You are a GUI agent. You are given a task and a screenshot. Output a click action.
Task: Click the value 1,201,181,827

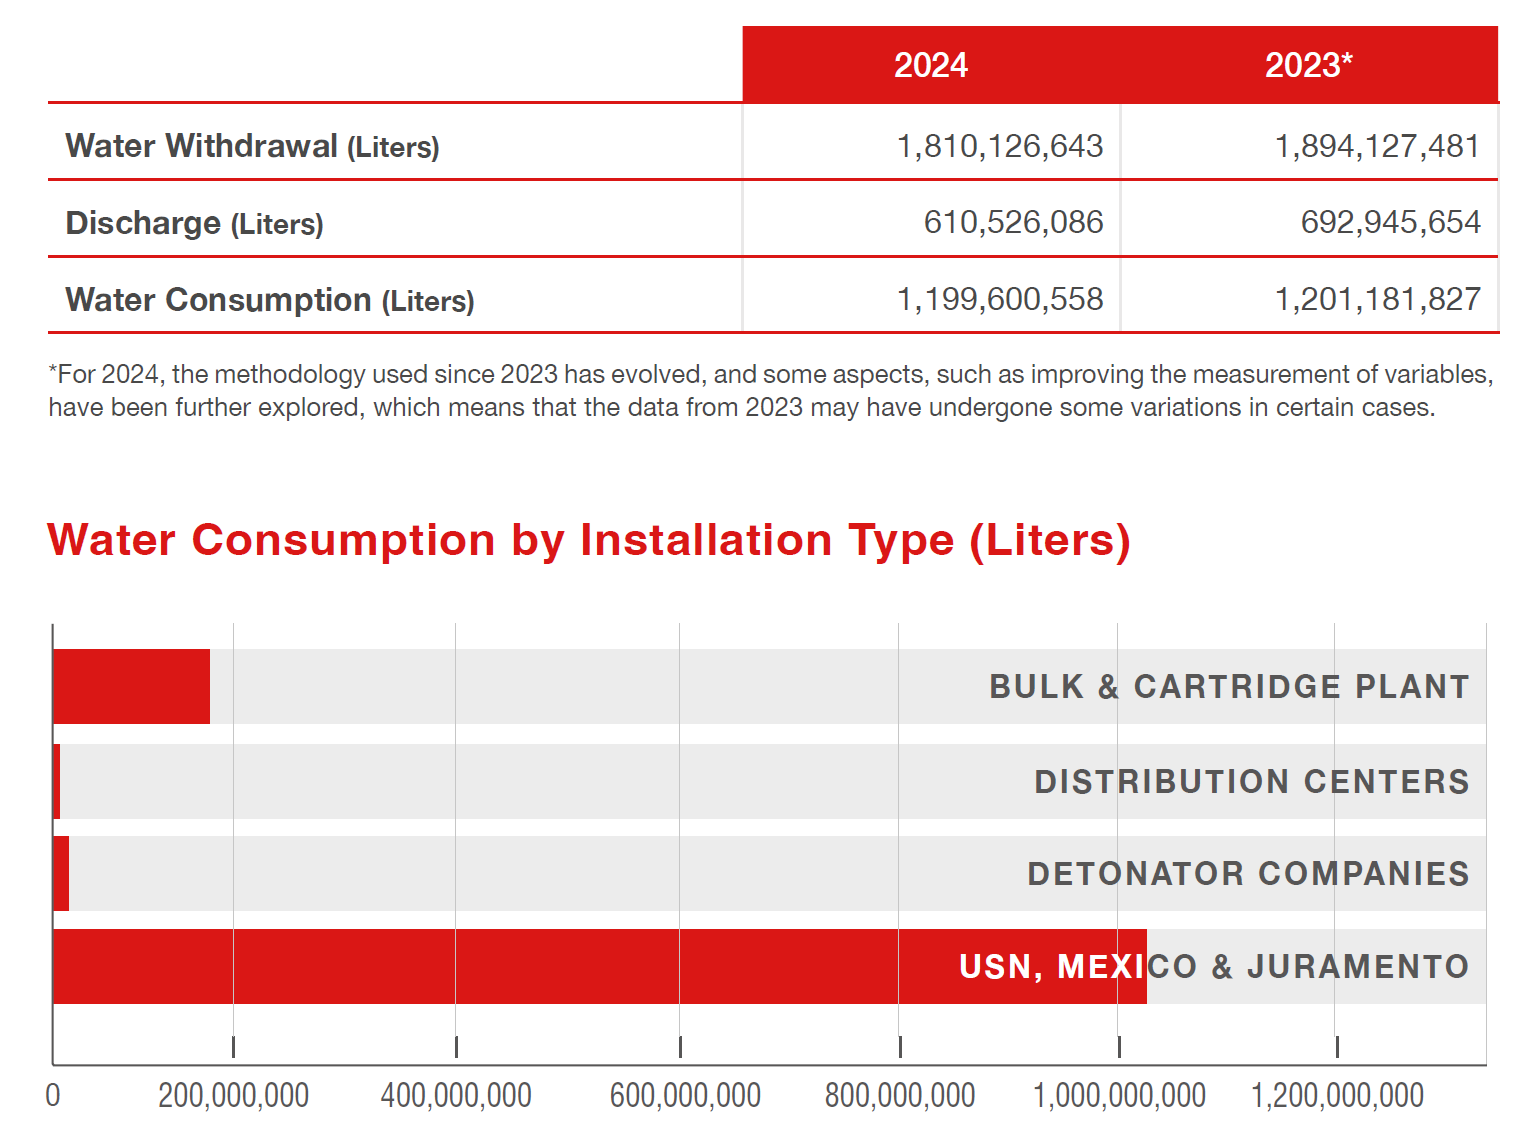pos(1377,299)
